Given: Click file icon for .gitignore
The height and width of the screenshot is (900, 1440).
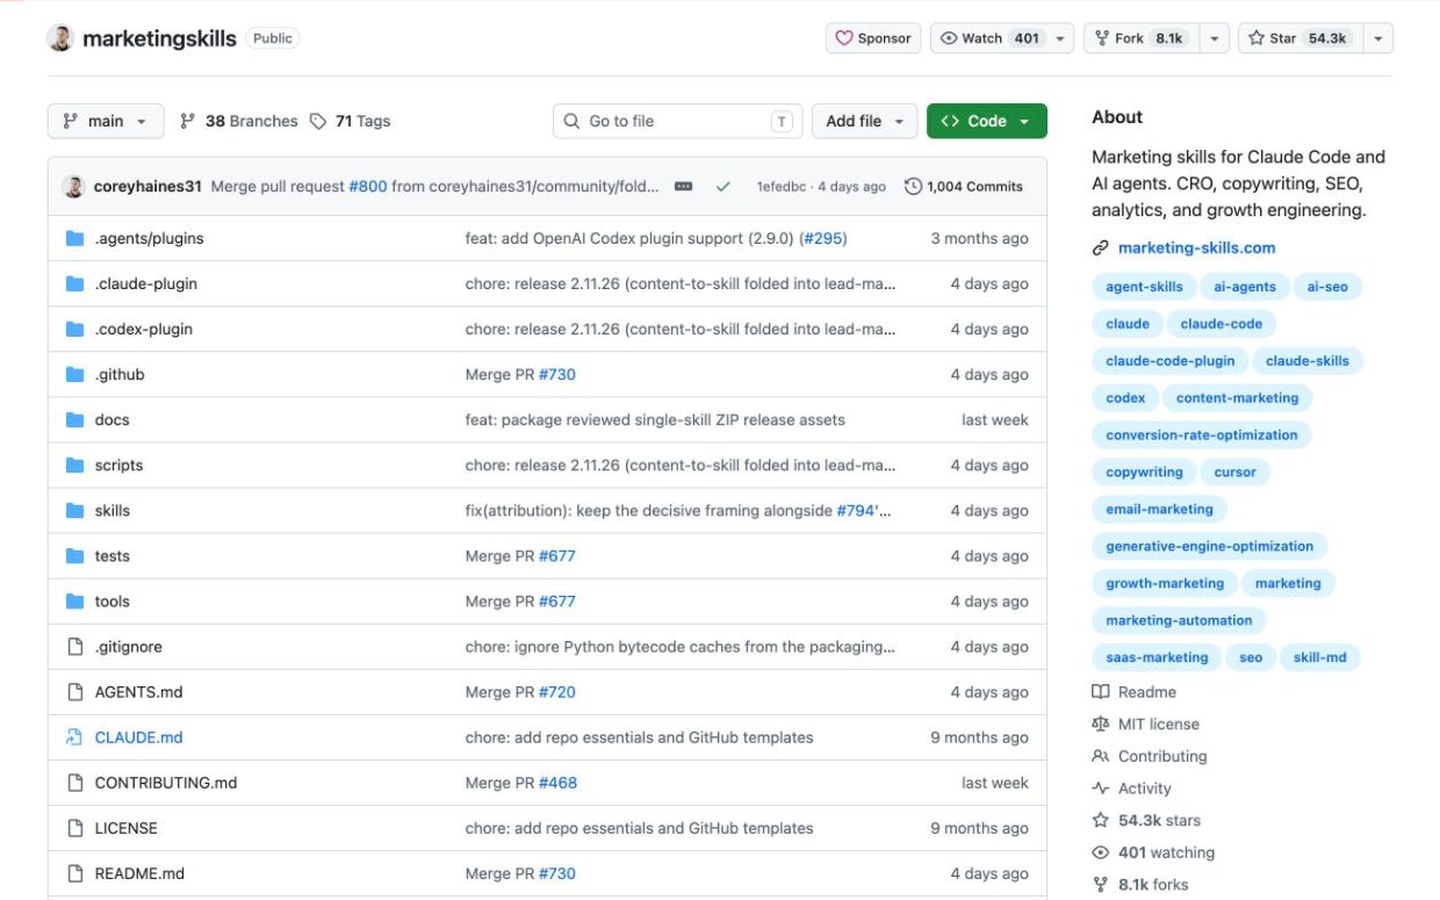Looking at the screenshot, I should pos(74,647).
